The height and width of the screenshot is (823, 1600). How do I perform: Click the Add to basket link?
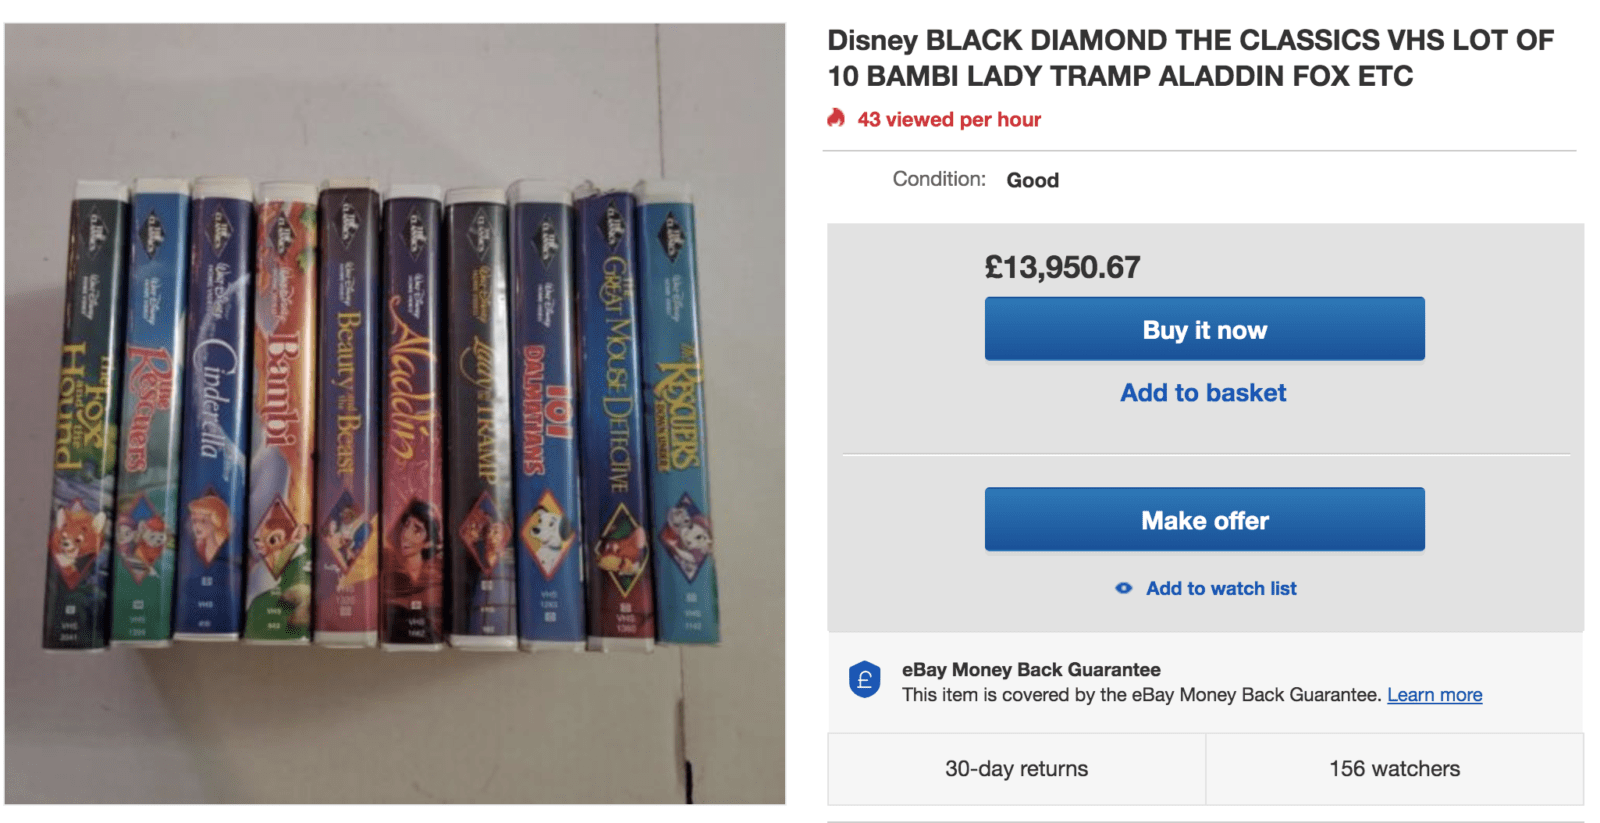click(1203, 393)
